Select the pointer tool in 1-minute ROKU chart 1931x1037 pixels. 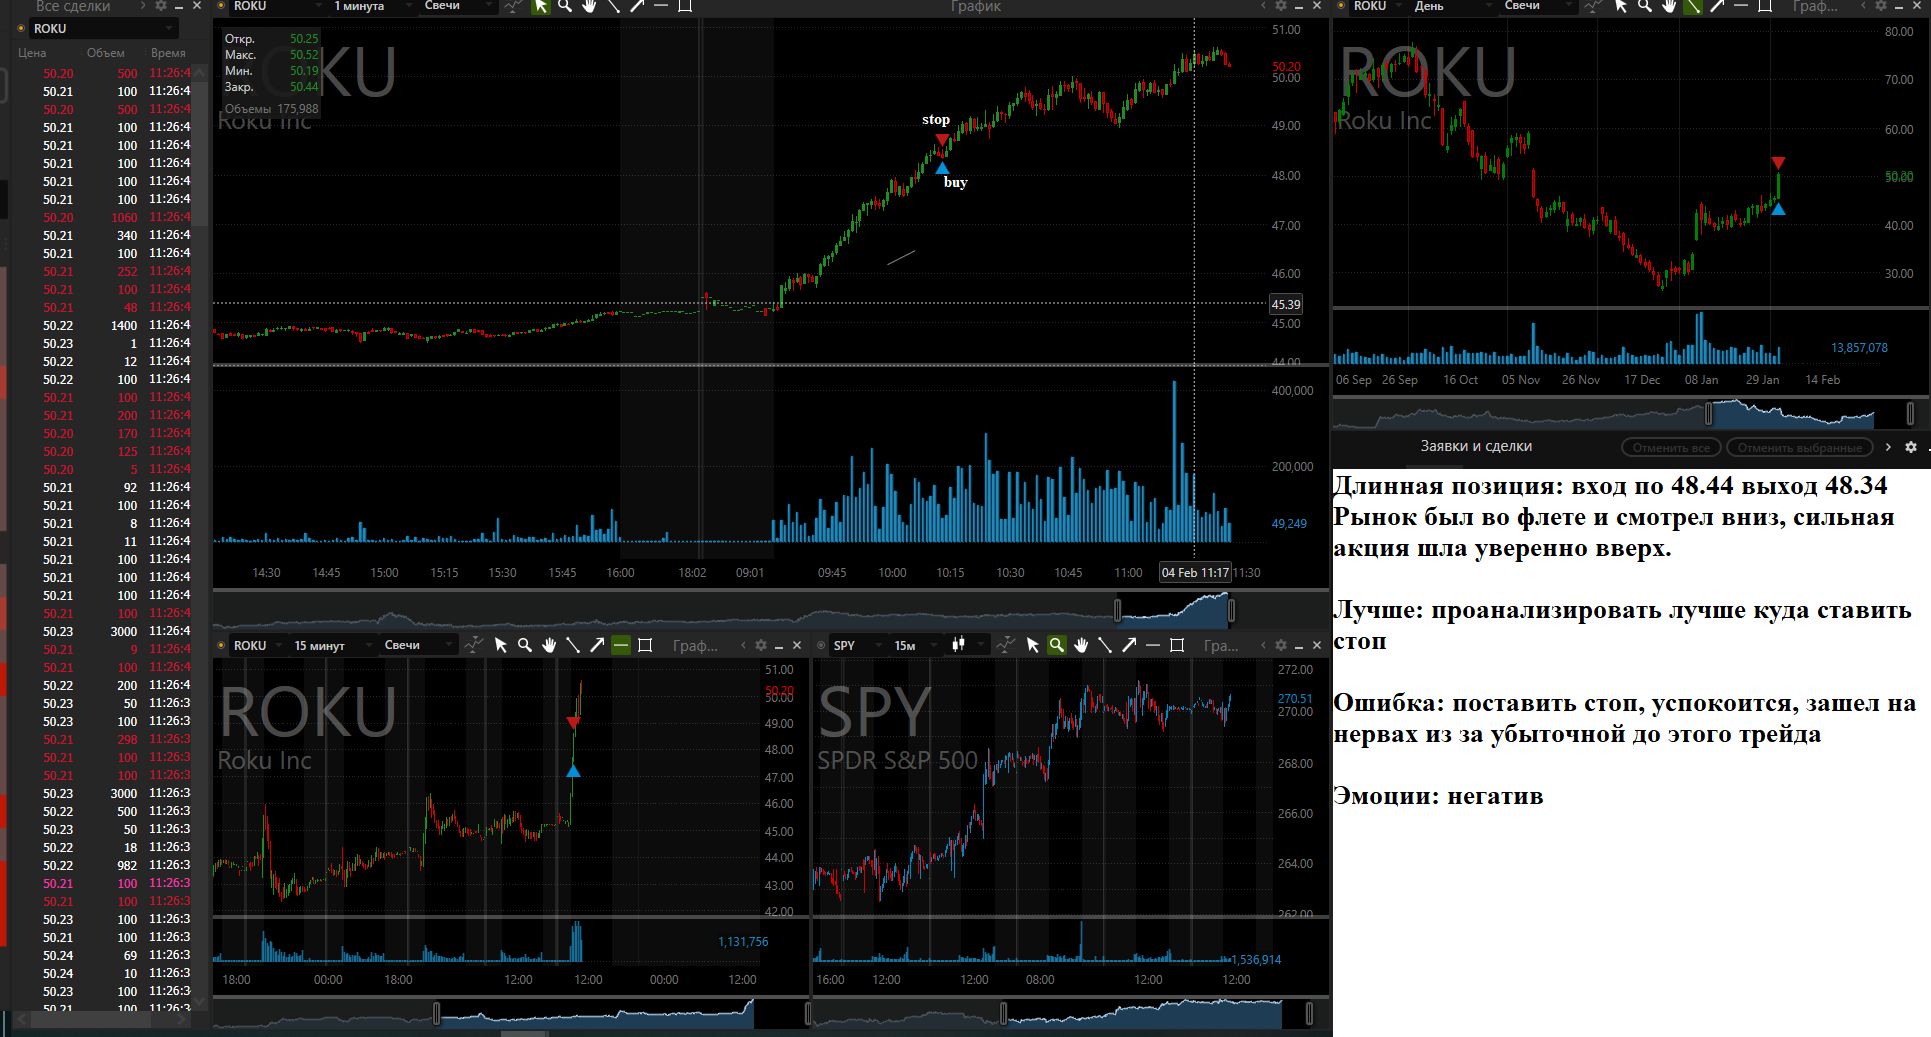pos(541,6)
